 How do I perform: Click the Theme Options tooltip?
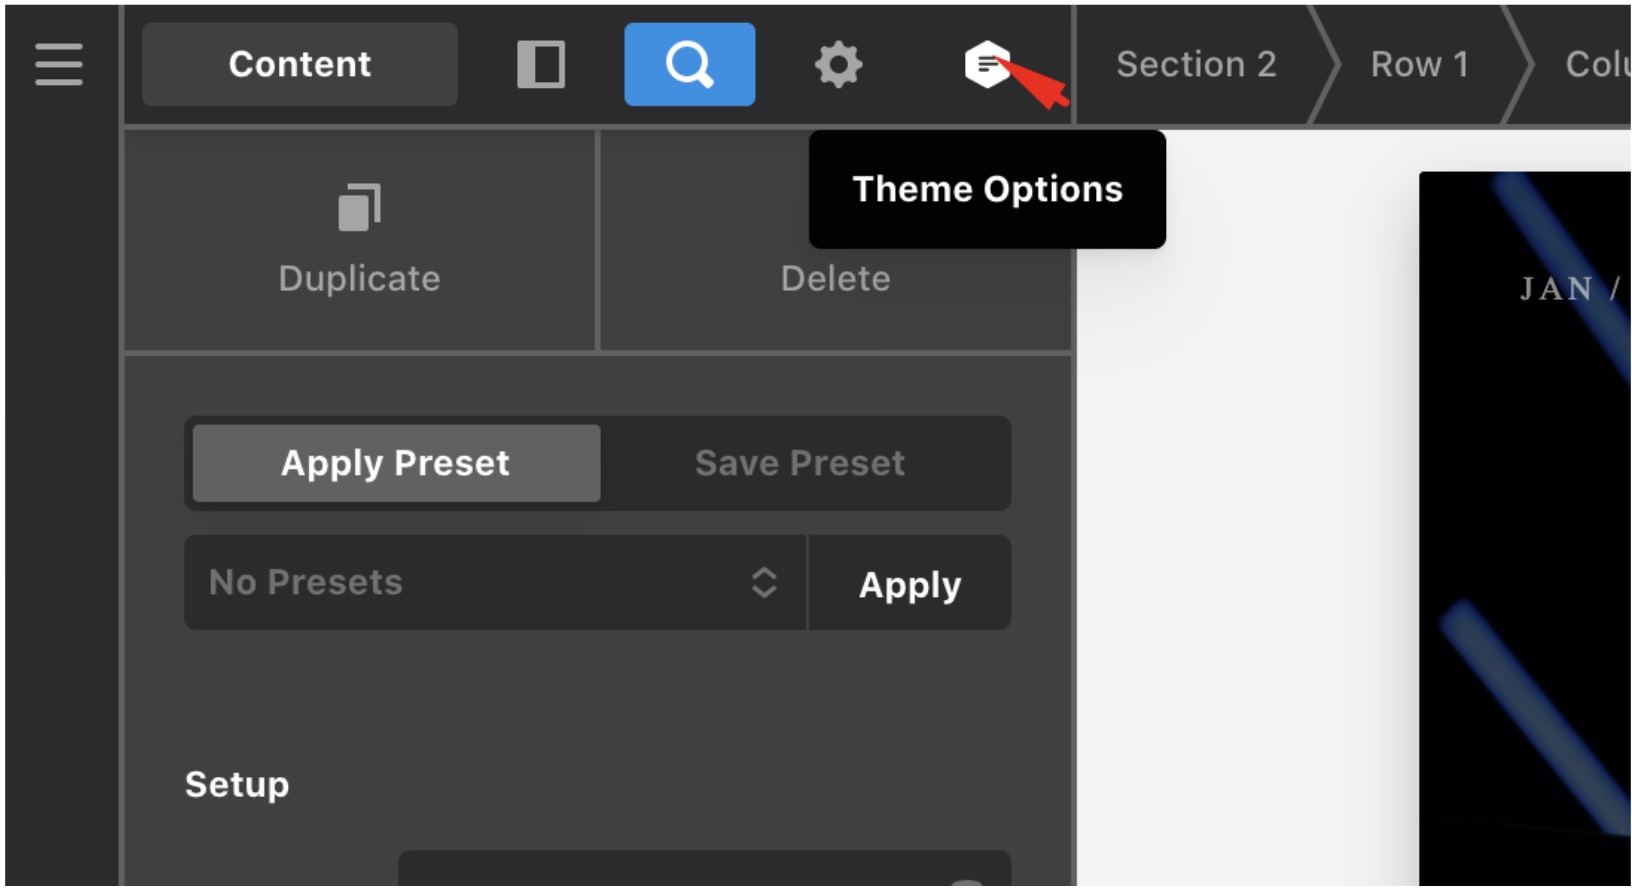click(987, 189)
